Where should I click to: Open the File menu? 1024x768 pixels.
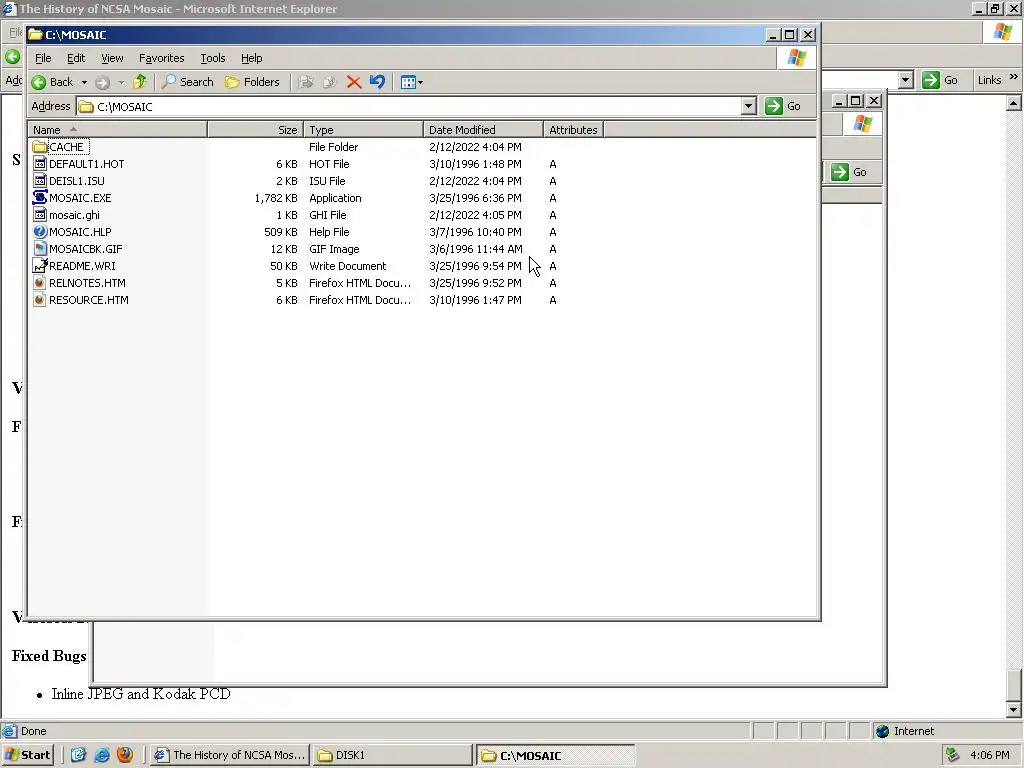point(43,58)
